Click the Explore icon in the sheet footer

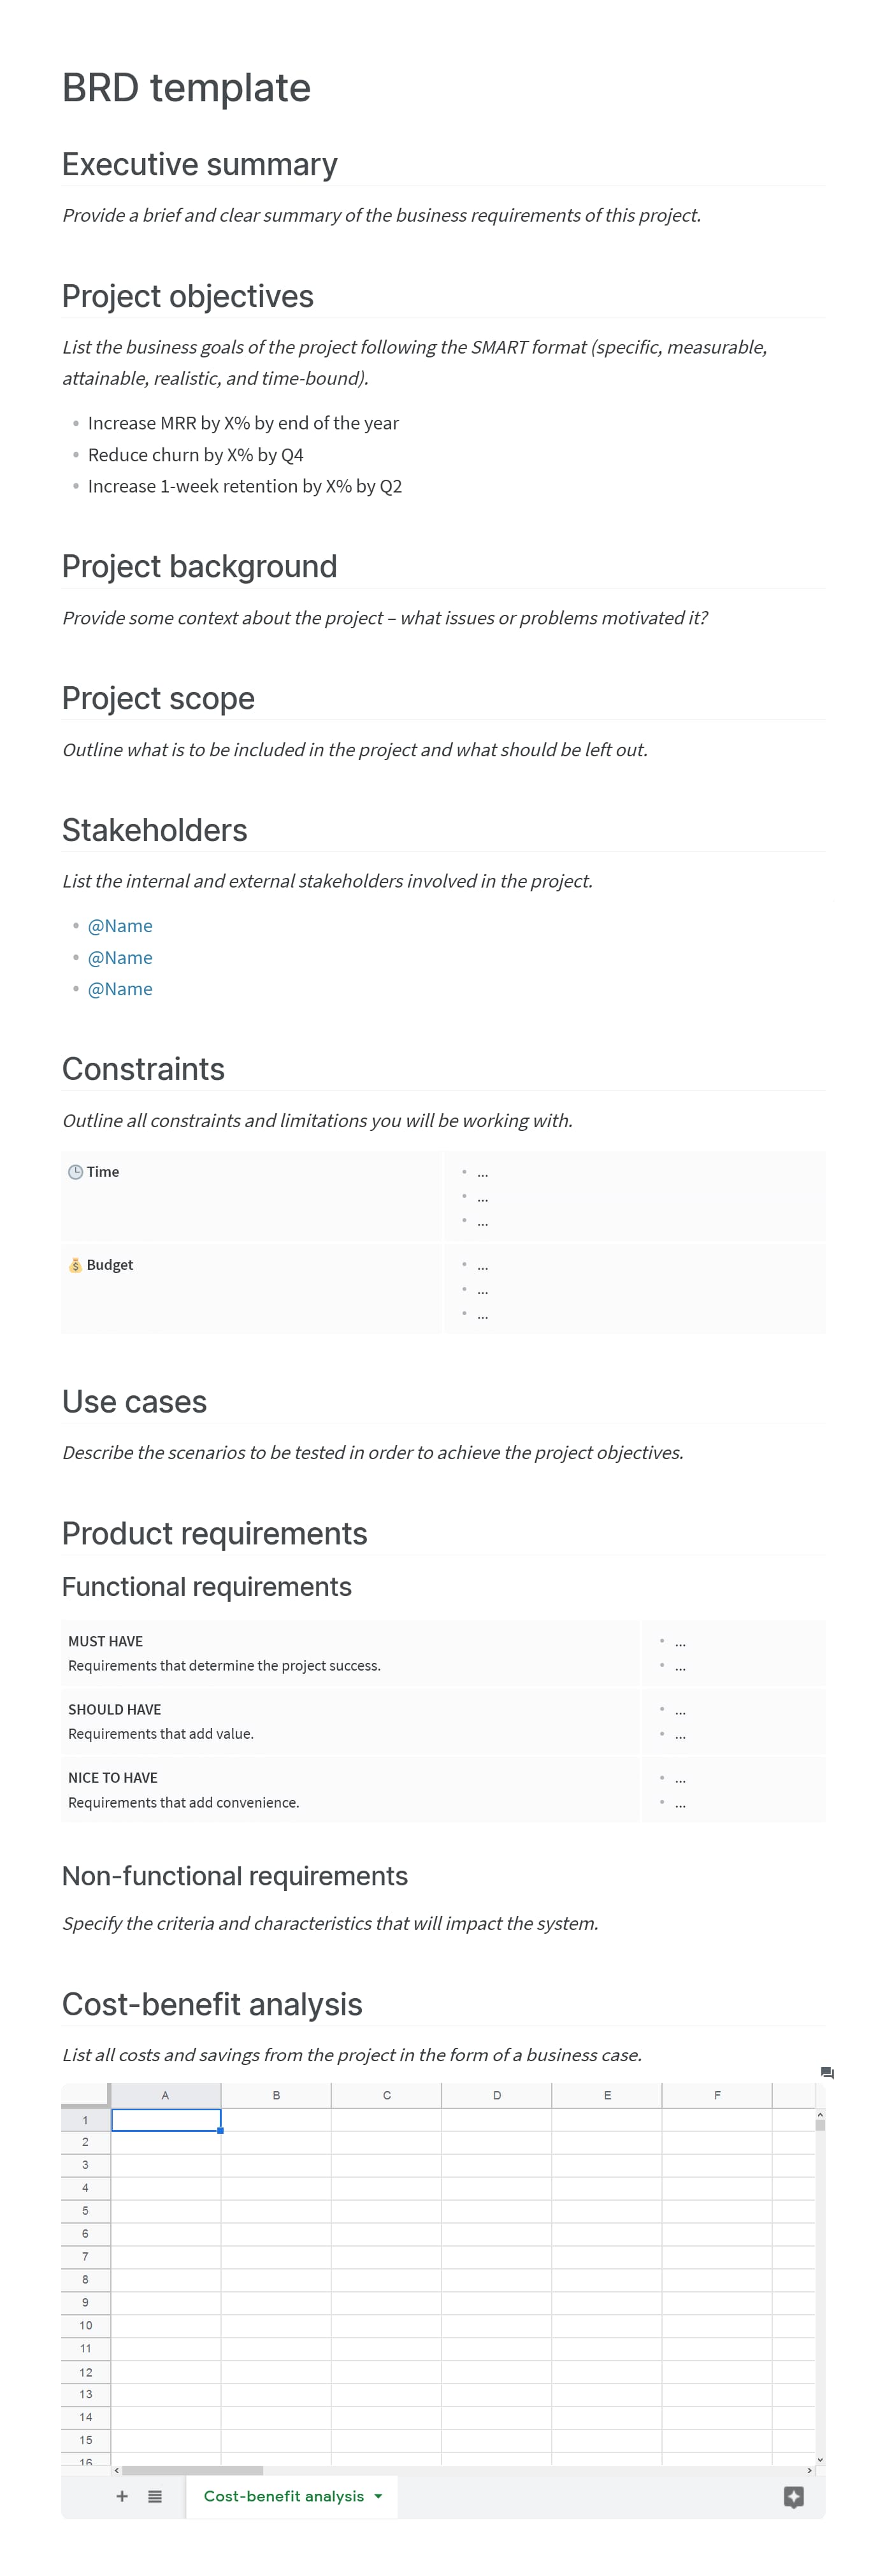coord(793,2497)
